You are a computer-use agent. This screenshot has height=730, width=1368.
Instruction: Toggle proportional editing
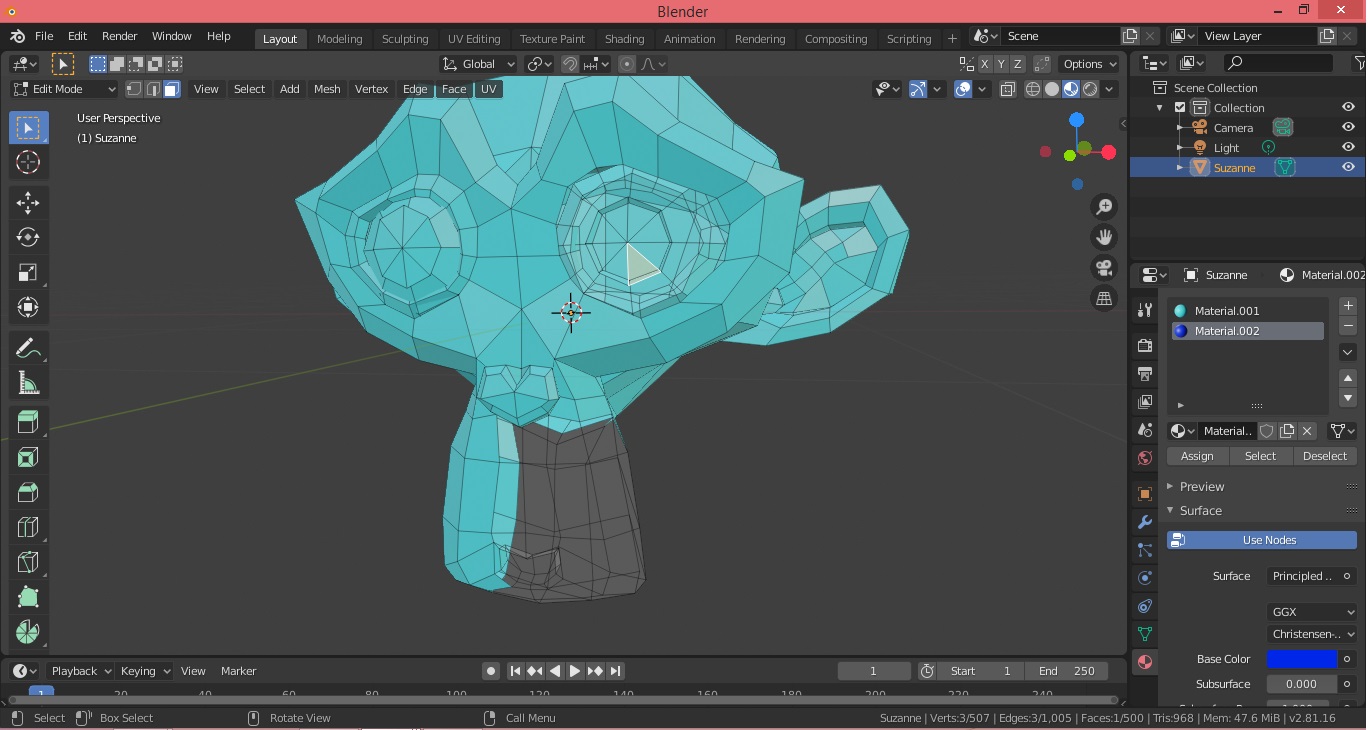click(627, 64)
